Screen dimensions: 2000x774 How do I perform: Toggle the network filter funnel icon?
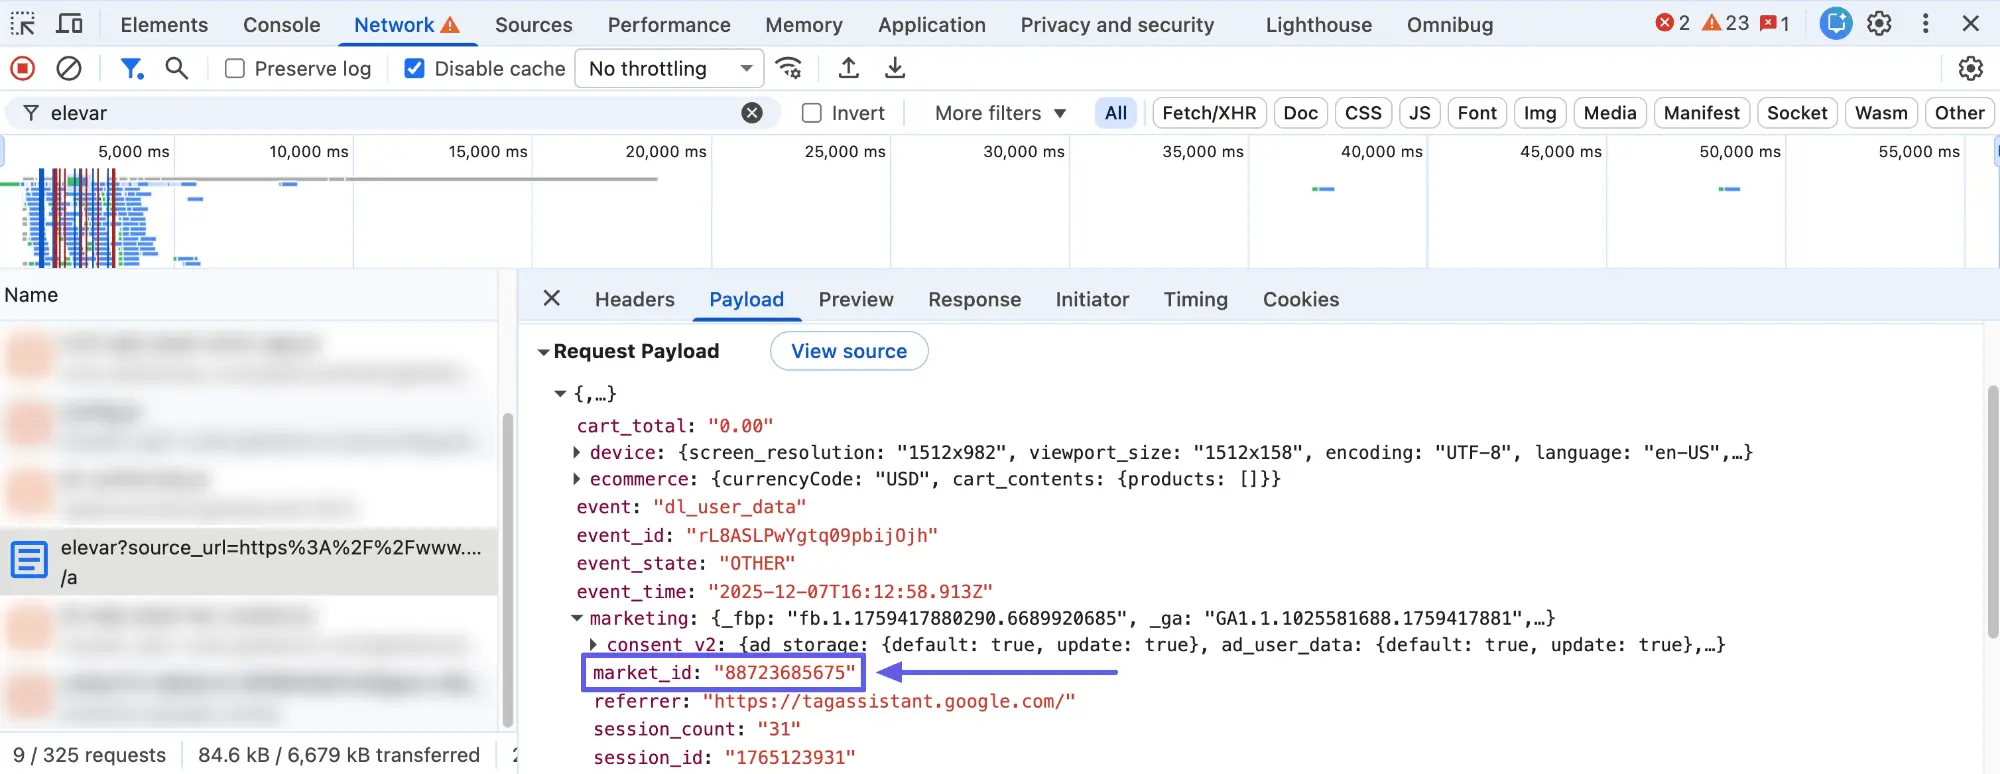click(131, 68)
